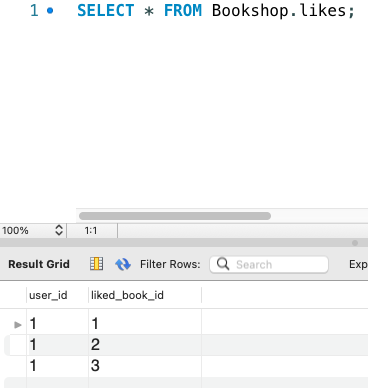Click user_id cell in row with book 3
The width and height of the screenshot is (368, 388).
(x=57, y=366)
